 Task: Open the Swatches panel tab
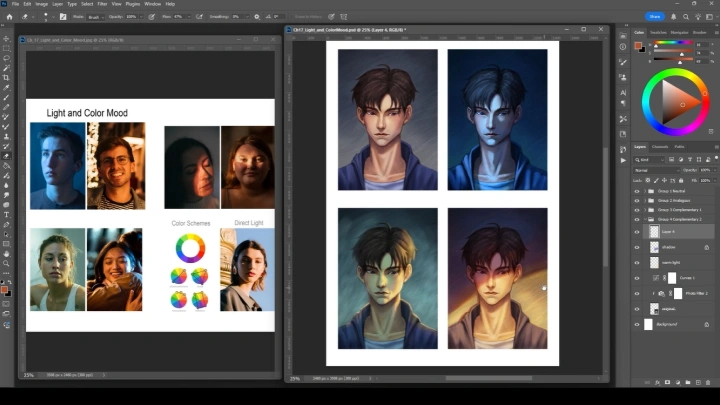[x=659, y=32]
